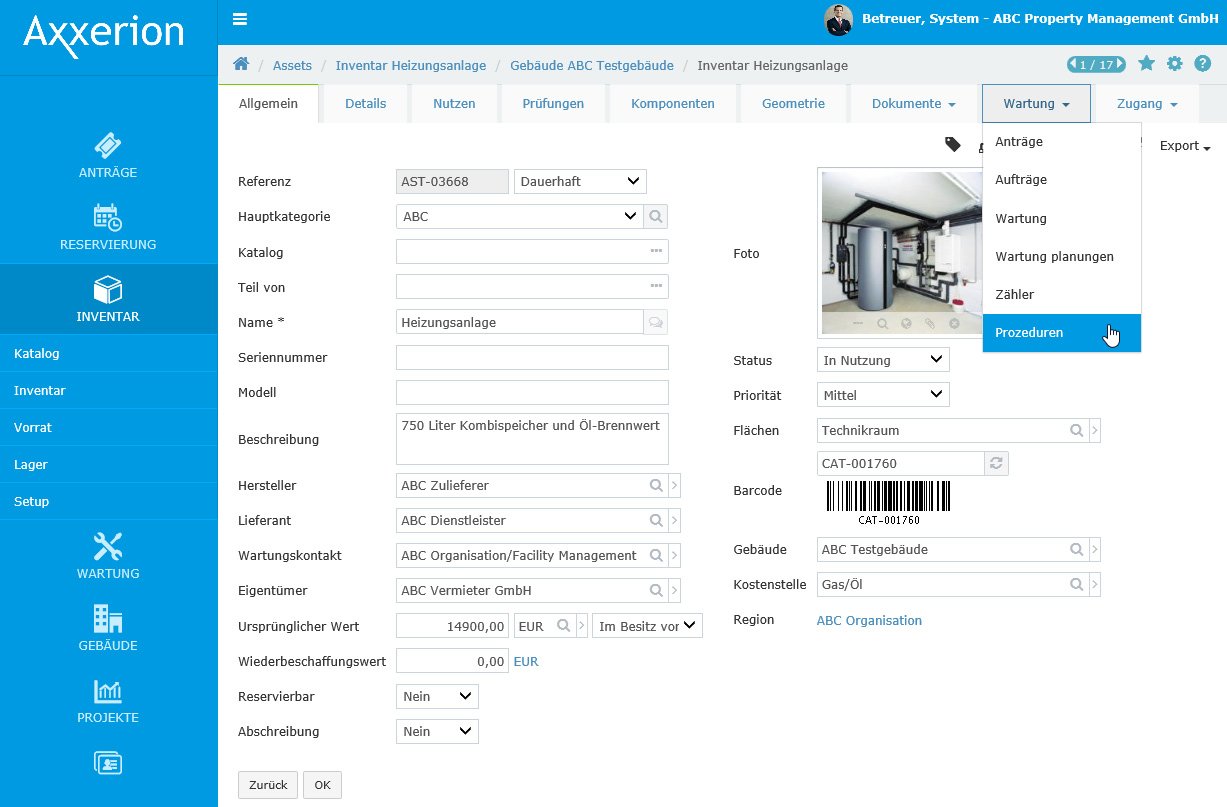Open the Priorität Mittel dropdown

(883, 395)
